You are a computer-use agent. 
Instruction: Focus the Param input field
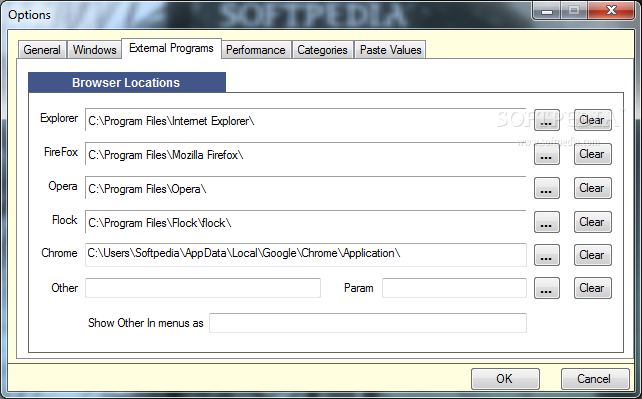pyautogui.click(x=454, y=288)
